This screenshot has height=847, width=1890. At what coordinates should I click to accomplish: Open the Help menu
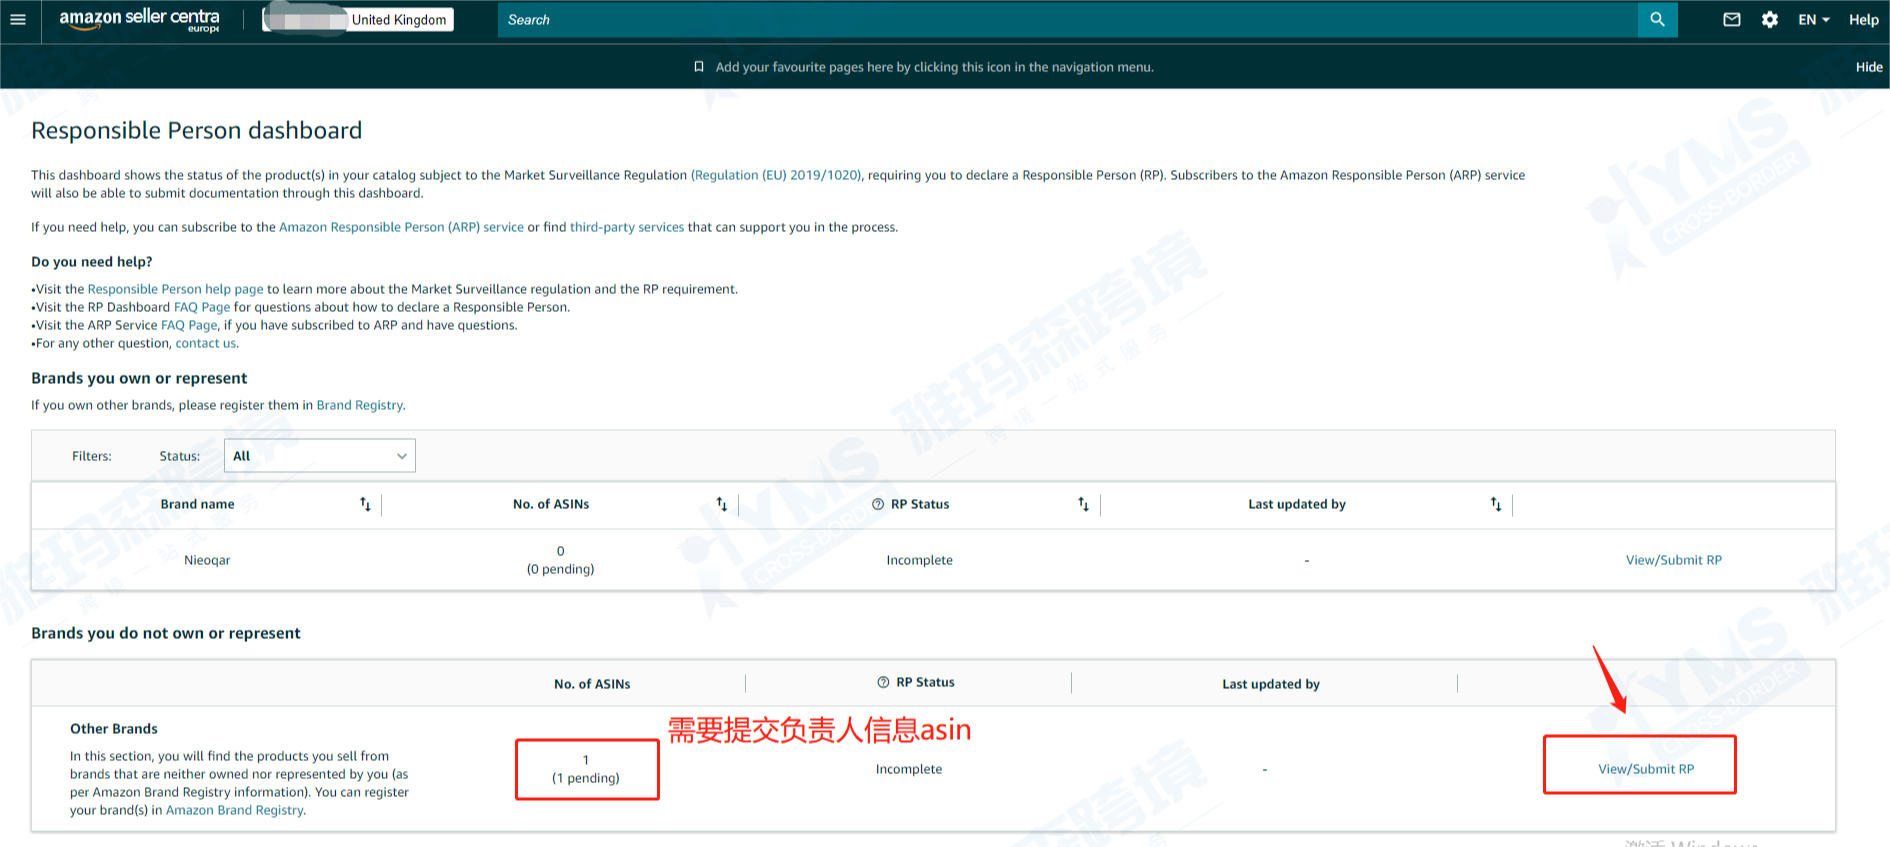pyautogui.click(x=1863, y=20)
